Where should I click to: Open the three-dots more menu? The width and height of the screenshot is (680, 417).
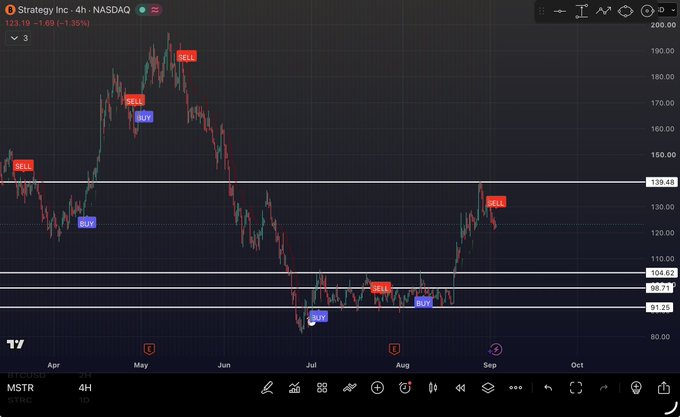[516, 388]
